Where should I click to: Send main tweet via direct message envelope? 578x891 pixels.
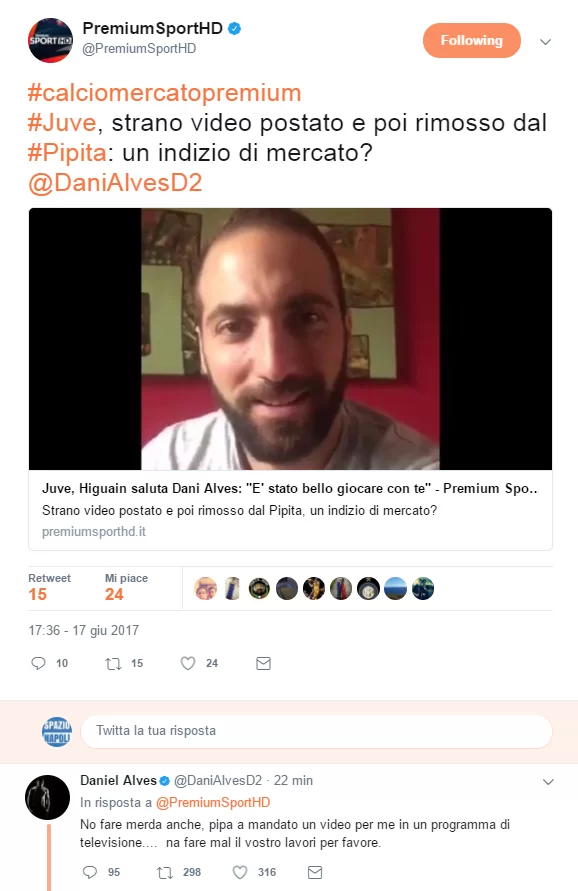(x=263, y=663)
